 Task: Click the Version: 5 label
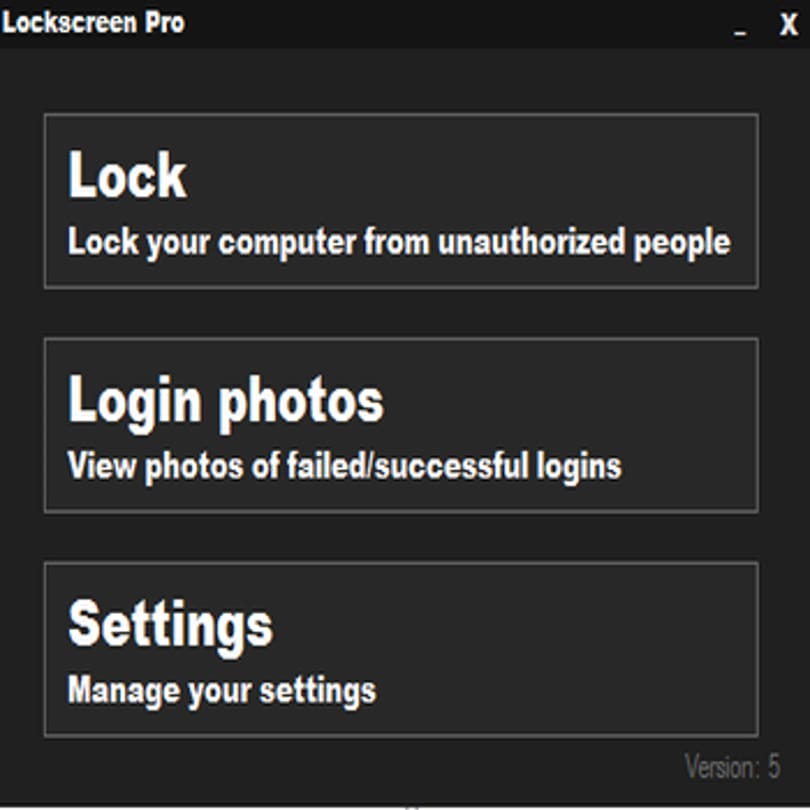pyautogui.click(x=732, y=766)
